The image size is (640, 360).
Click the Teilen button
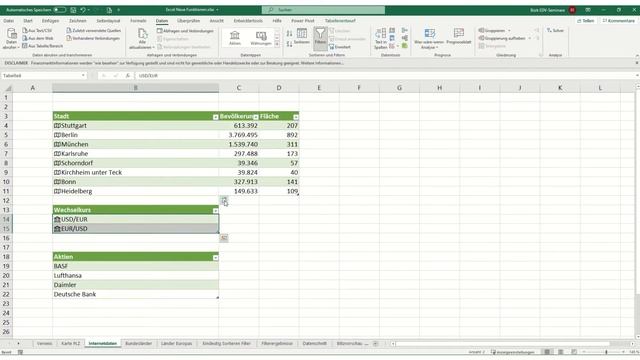(x=586, y=20)
